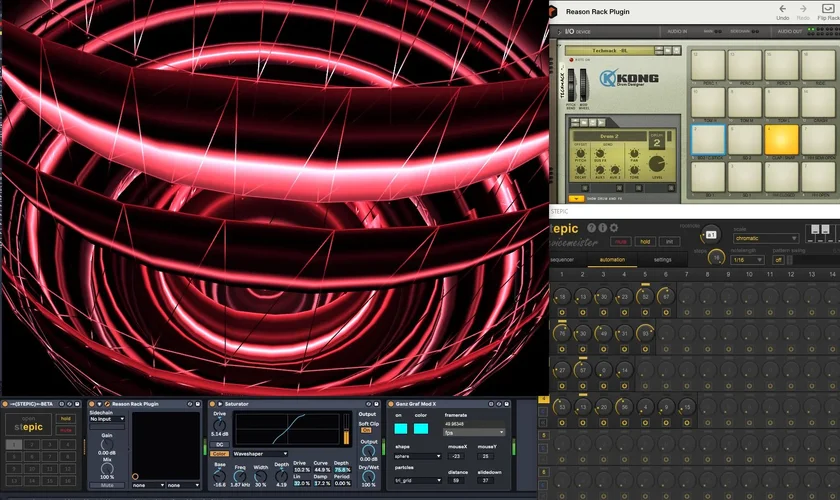The image size is (840, 500).
Task: Toggle the Saturator Soft Clip On switch
Action: [366, 430]
